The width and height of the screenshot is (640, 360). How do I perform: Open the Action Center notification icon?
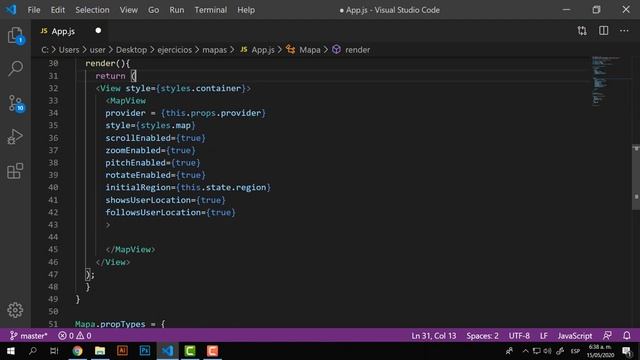627,351
